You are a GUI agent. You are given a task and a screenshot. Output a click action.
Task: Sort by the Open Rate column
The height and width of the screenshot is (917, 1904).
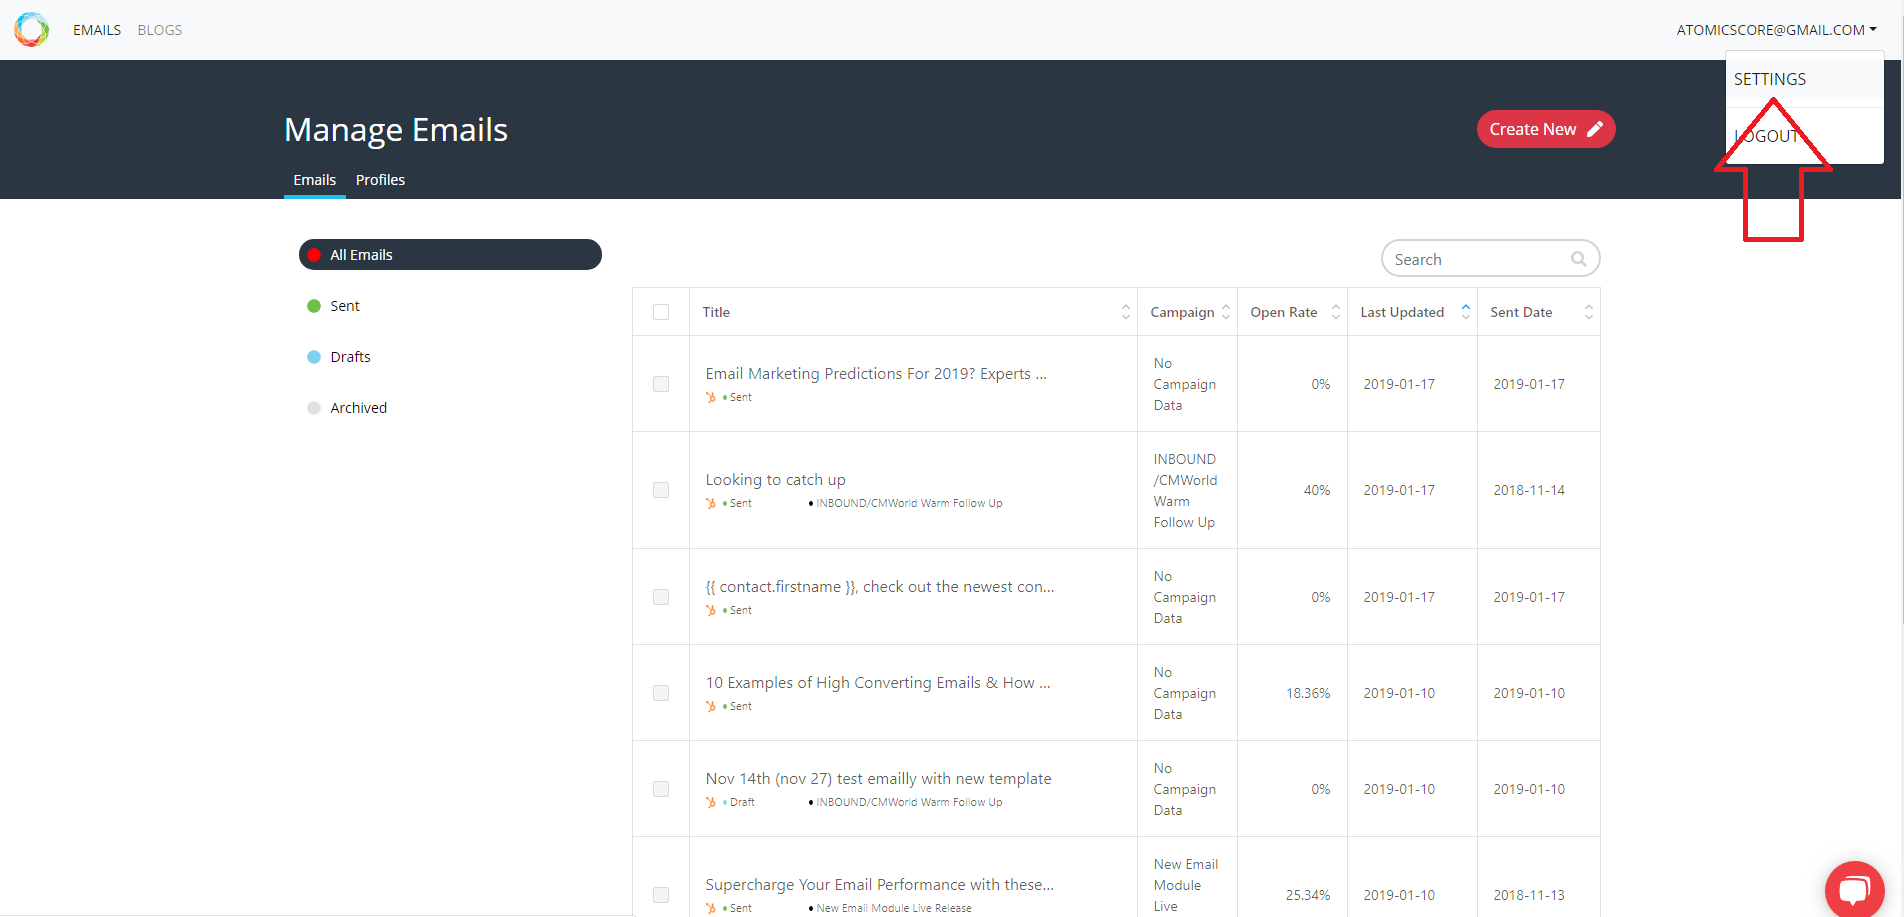pos(1335,312)
